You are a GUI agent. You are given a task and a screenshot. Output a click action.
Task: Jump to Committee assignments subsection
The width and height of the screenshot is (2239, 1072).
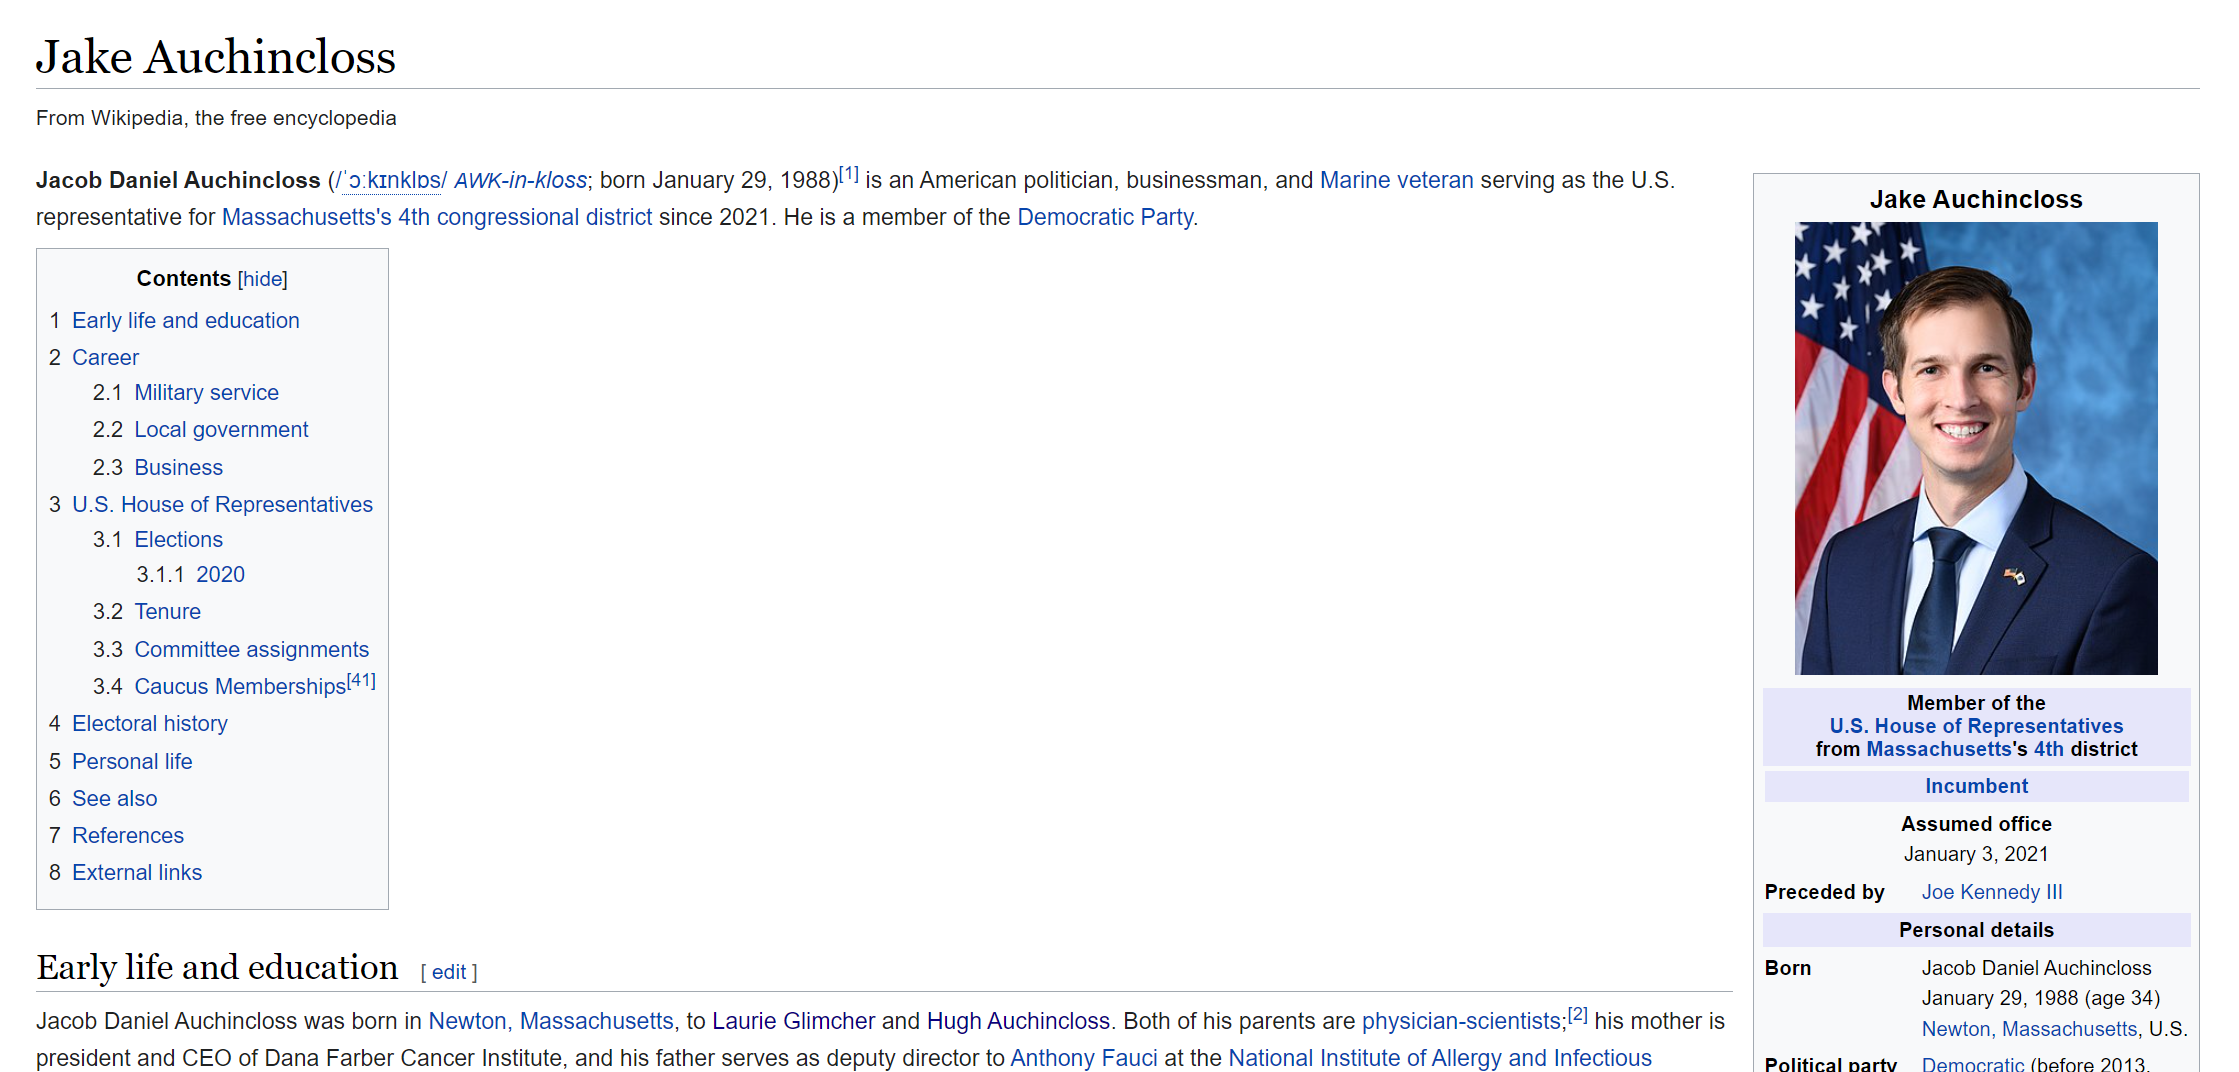point(251,649)
